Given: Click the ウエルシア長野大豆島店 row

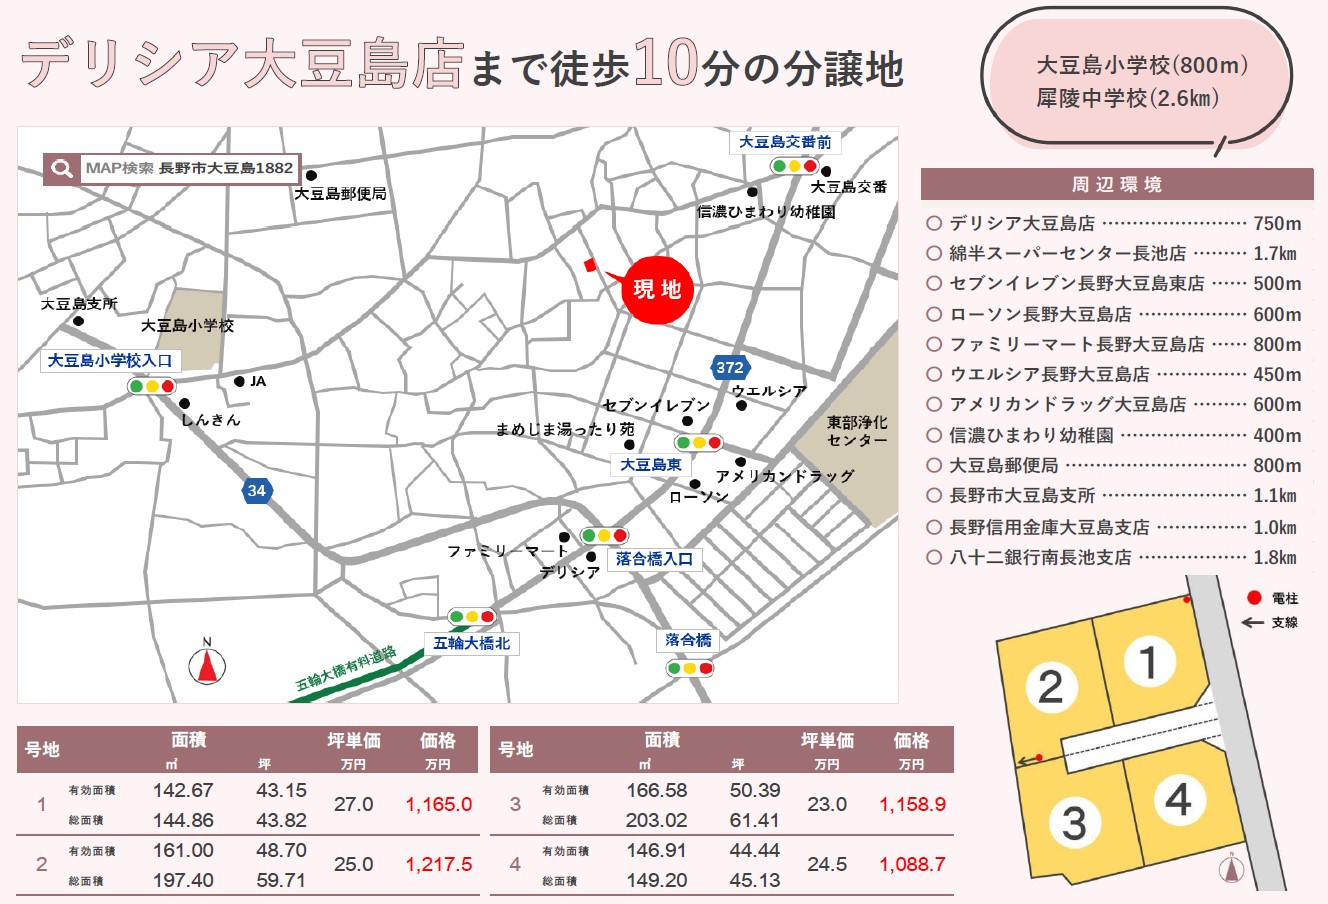Looking at the screenshot, I should 1115,374.
